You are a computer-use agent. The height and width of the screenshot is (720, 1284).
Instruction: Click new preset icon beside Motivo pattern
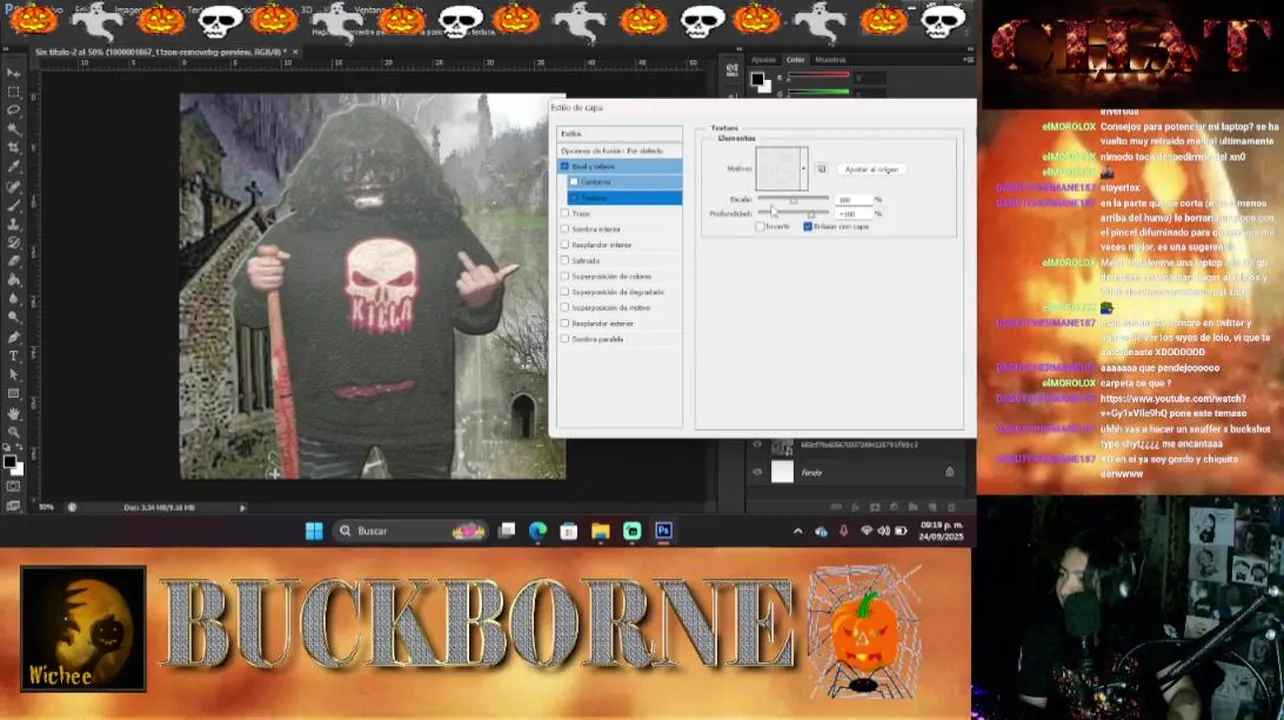tap(821, 169)
